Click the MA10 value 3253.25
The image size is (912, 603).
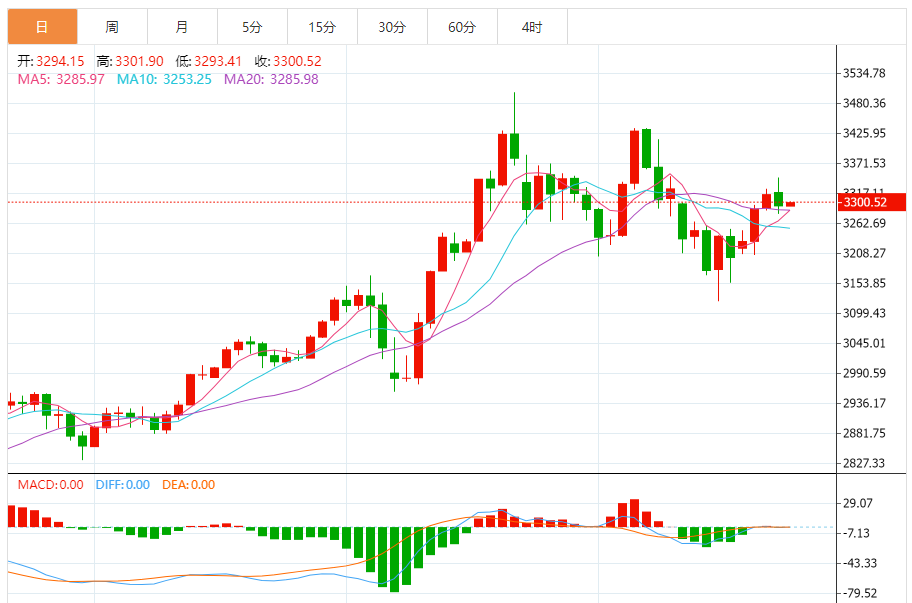click(x=187, y=79)
